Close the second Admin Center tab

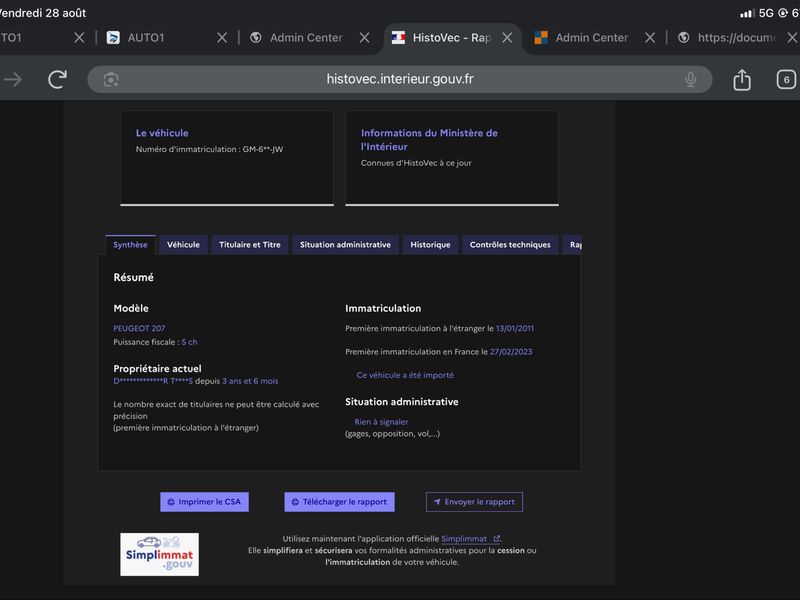(649, 38)
